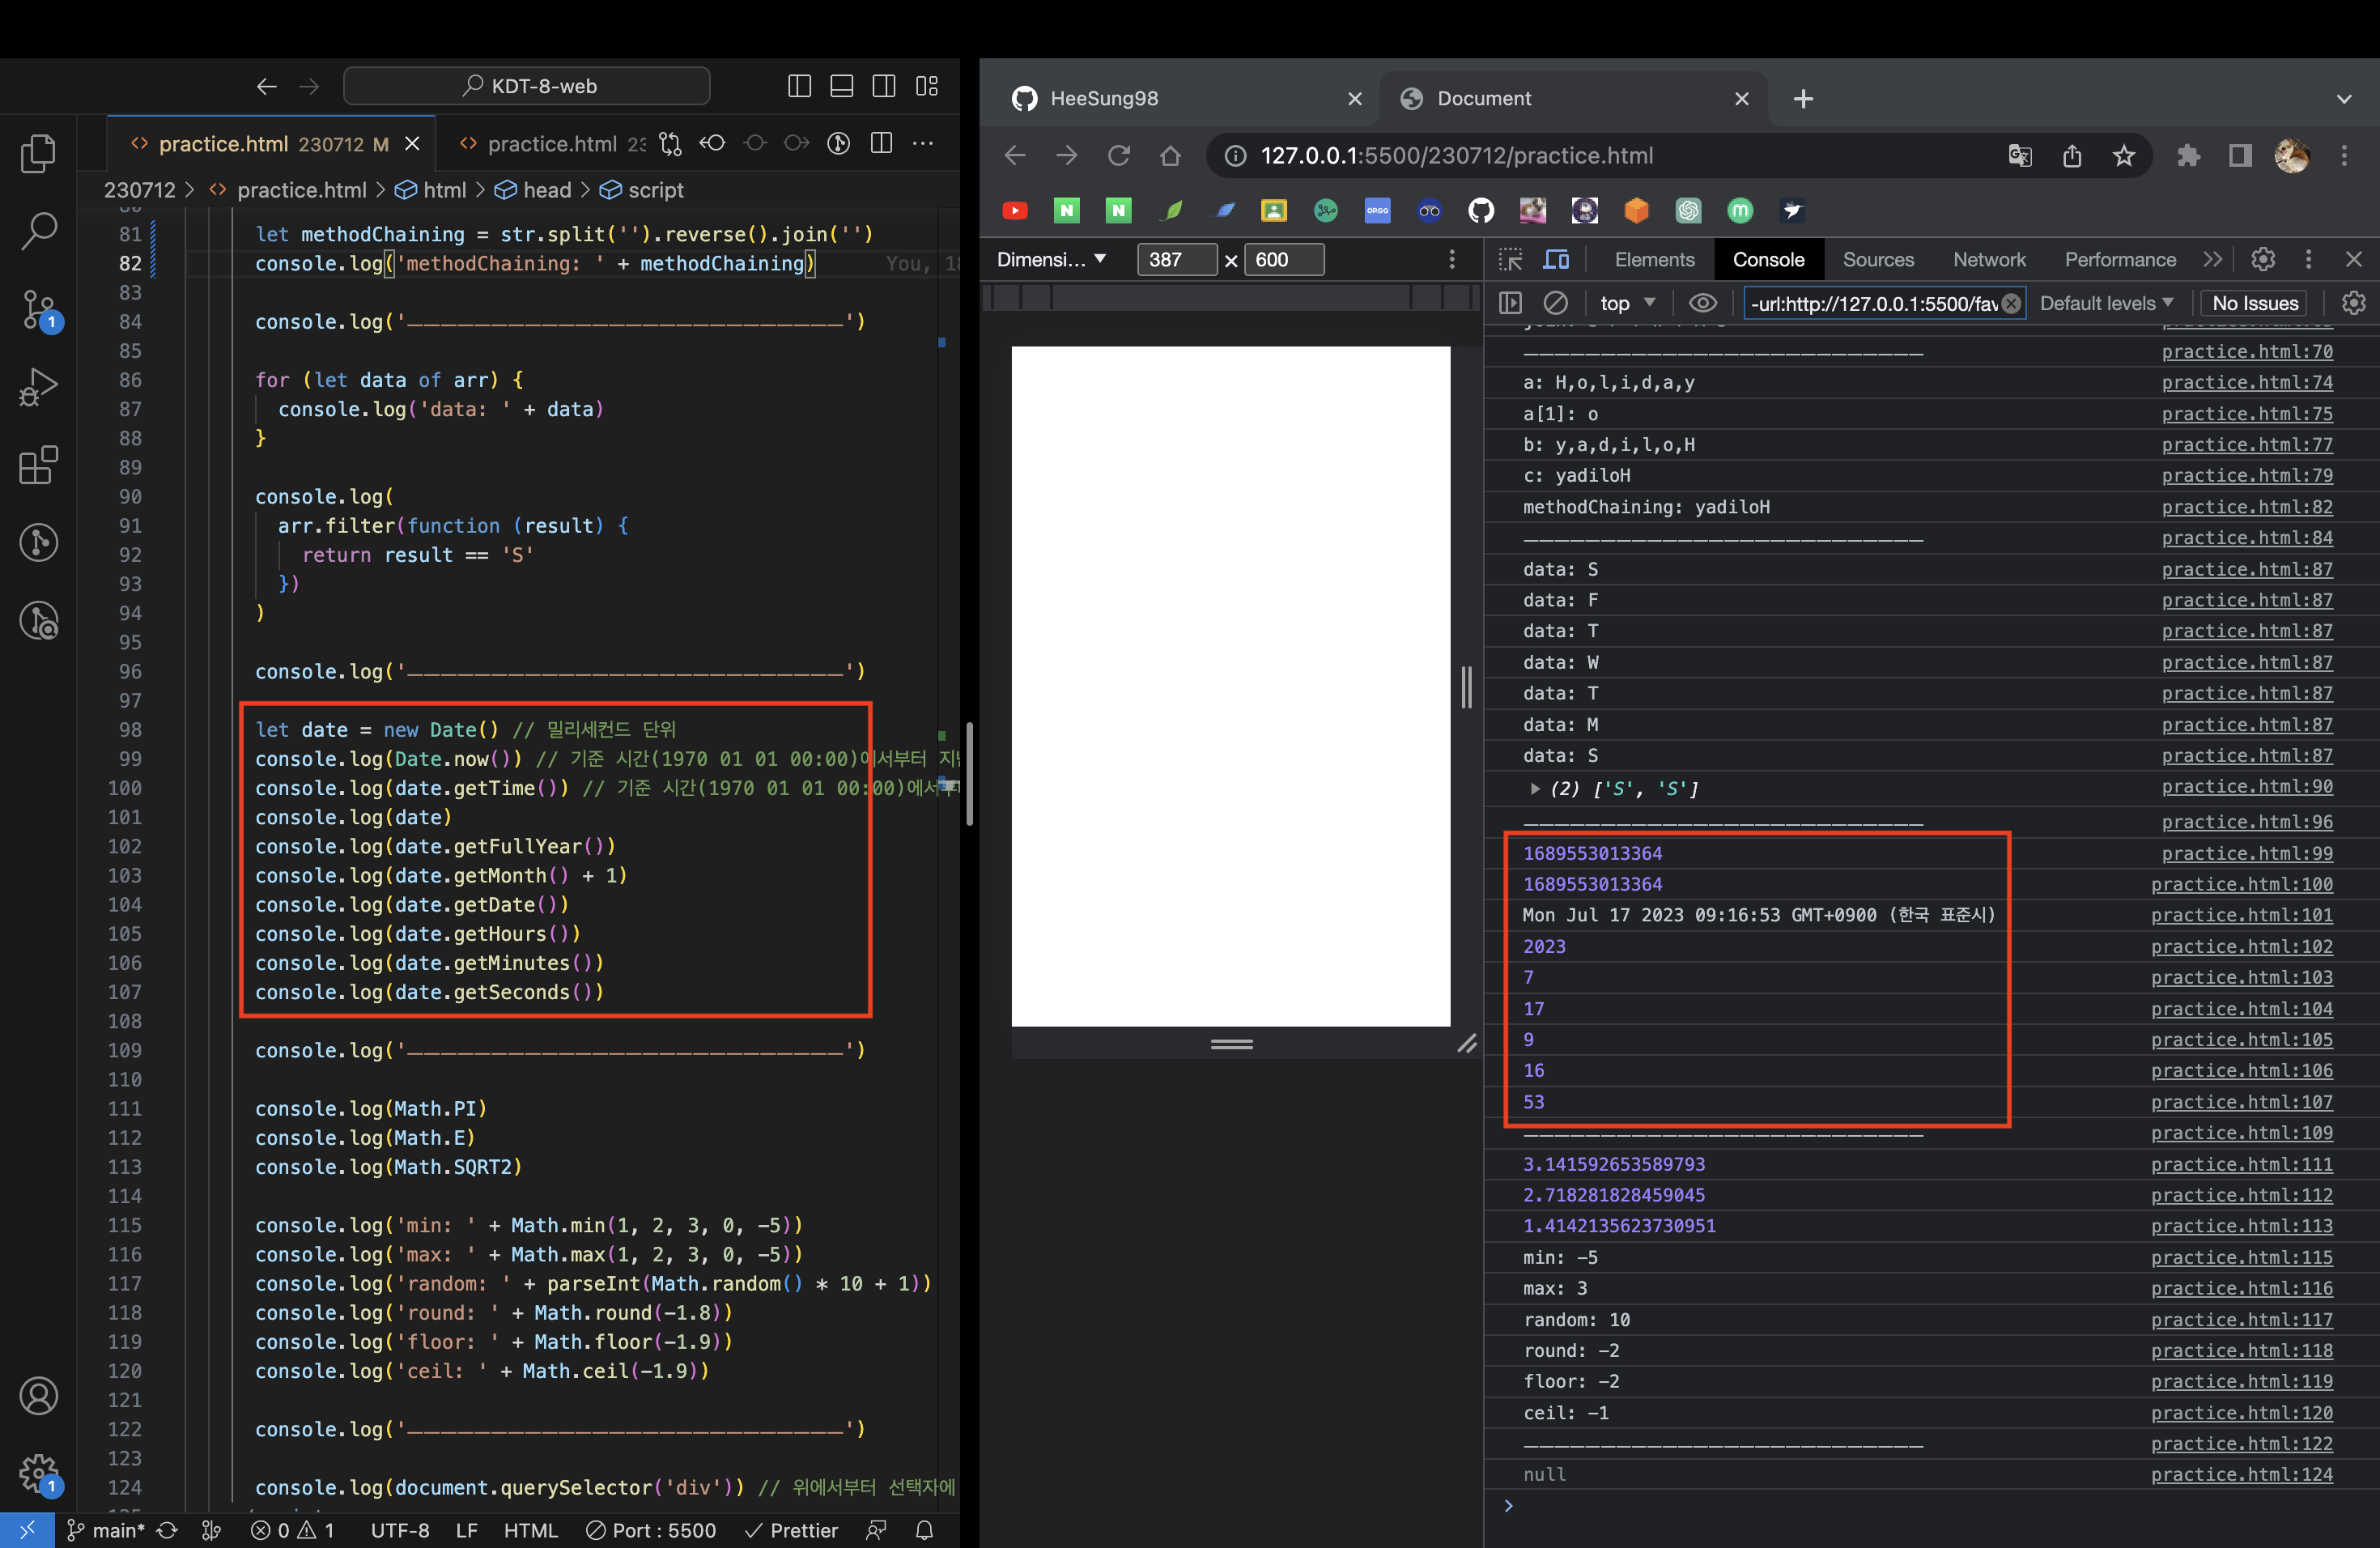Click the main* branch in status bar
The height and width of the screenshot is (1548, 2380).
pyautogui.click(x=105, y=1530)
